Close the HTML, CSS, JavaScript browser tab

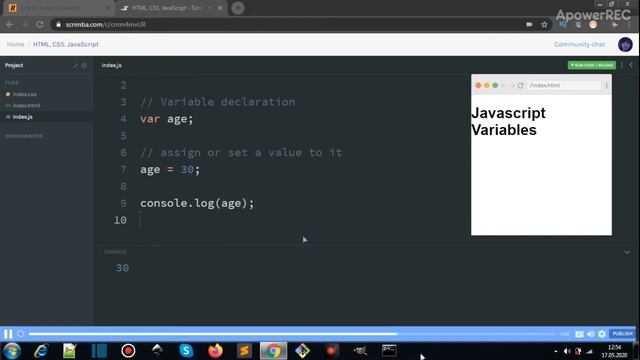220,8
